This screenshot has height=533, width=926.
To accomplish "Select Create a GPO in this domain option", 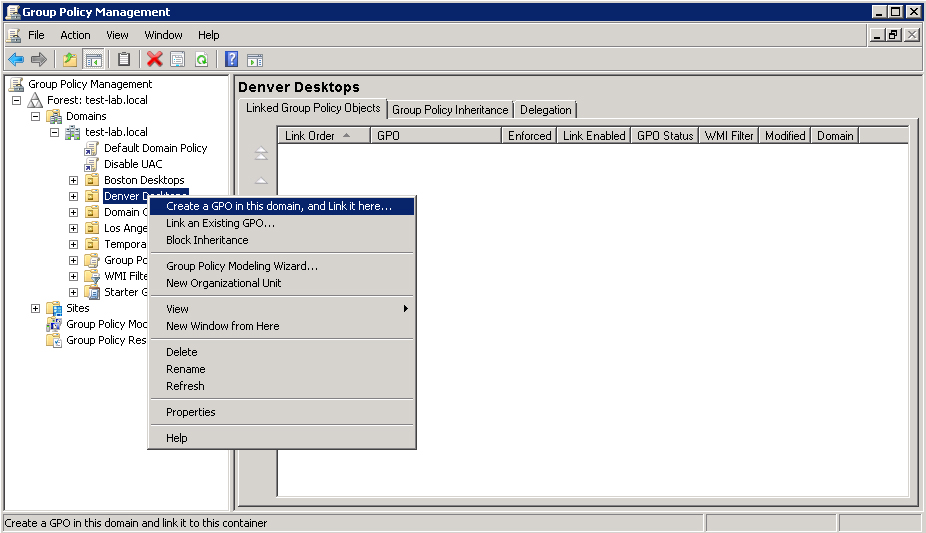I will tap(279, 206).
